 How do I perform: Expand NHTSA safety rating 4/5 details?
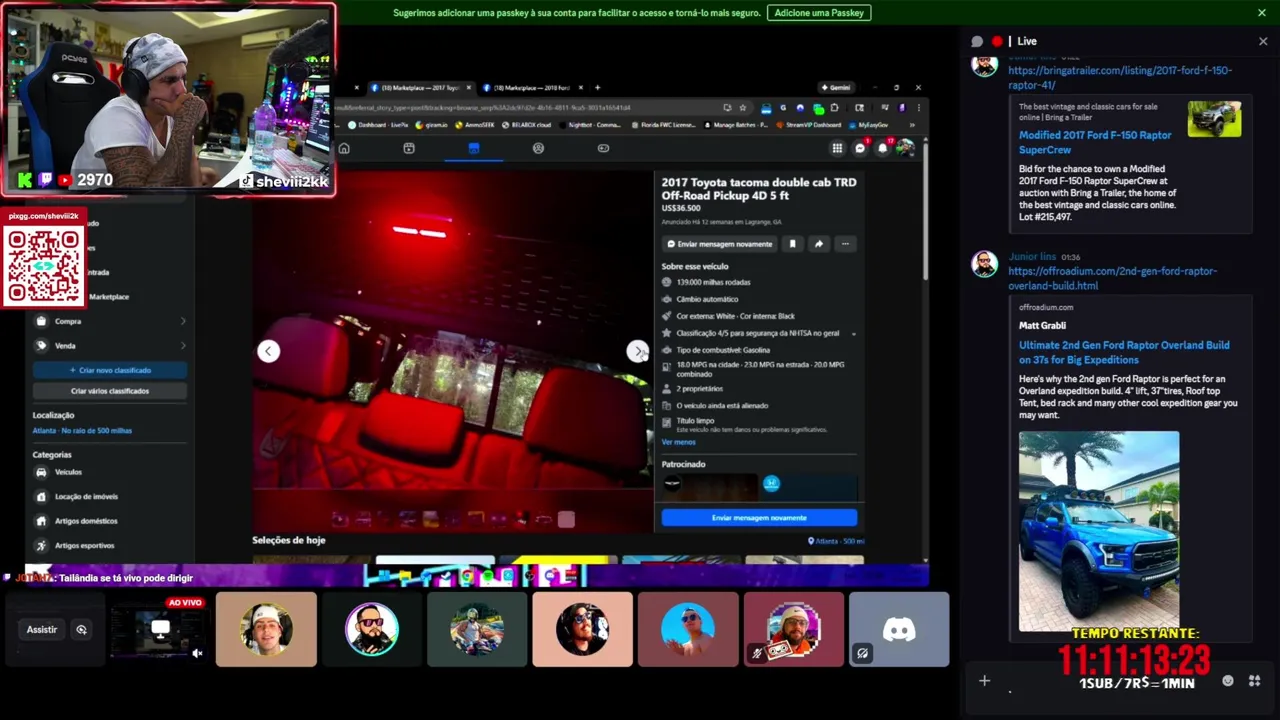click(853, 334)
